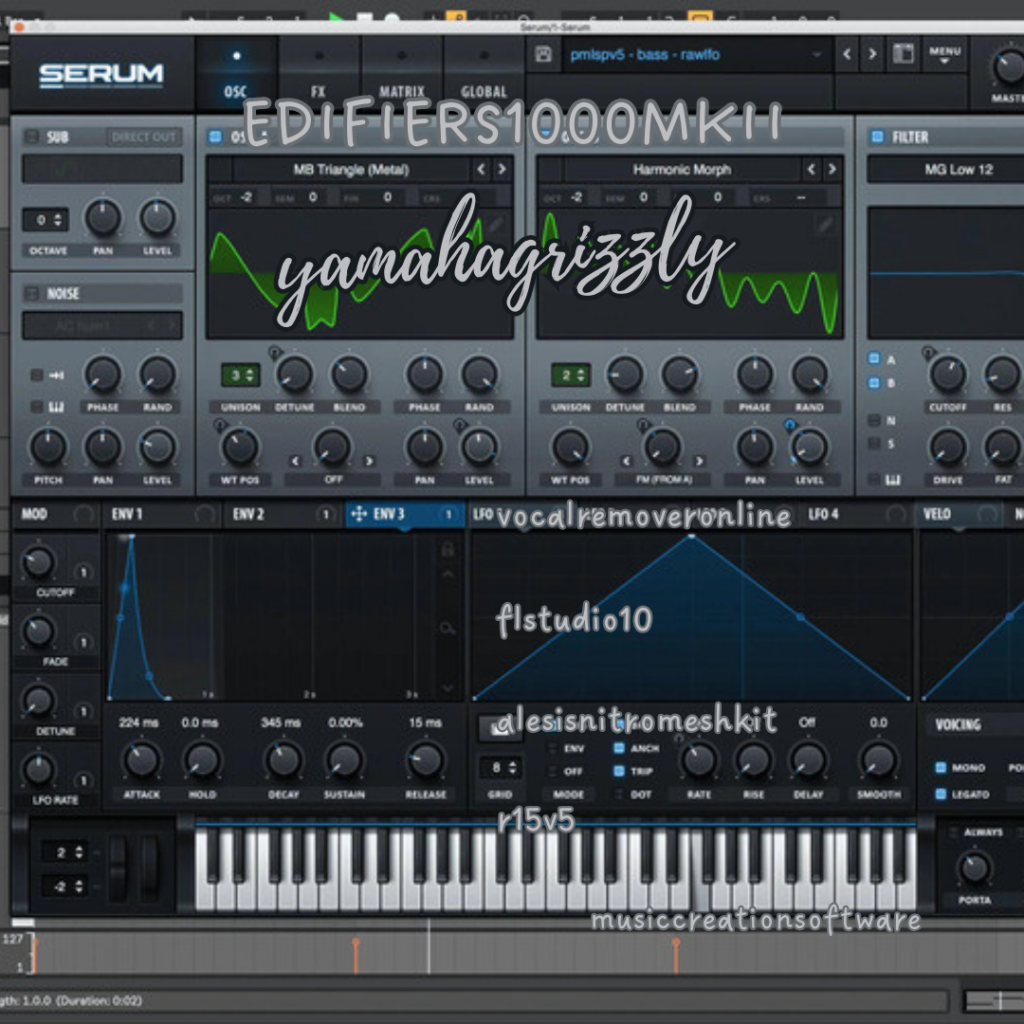Enable the NOISE oscillator

point(31,293)
